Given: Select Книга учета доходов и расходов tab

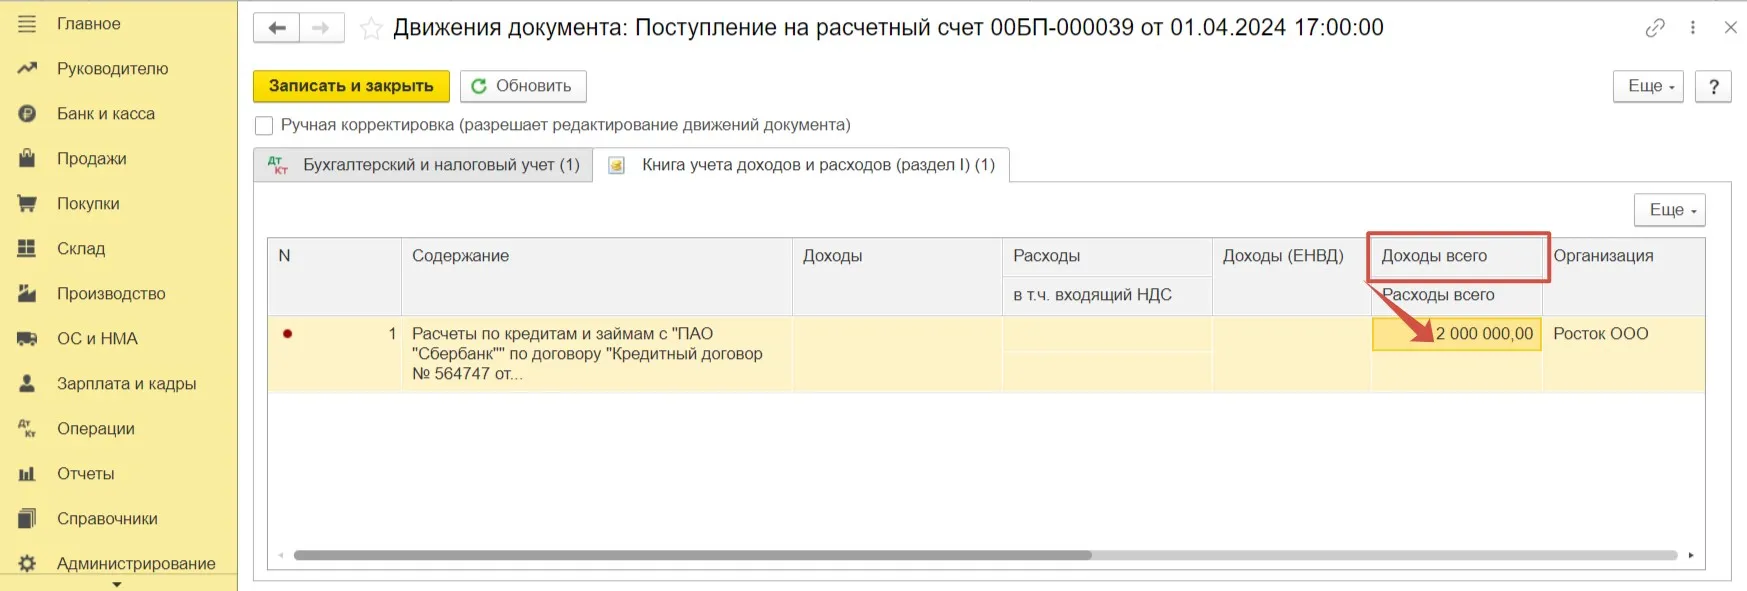Looking at the screenshot, I should (802, 165).
